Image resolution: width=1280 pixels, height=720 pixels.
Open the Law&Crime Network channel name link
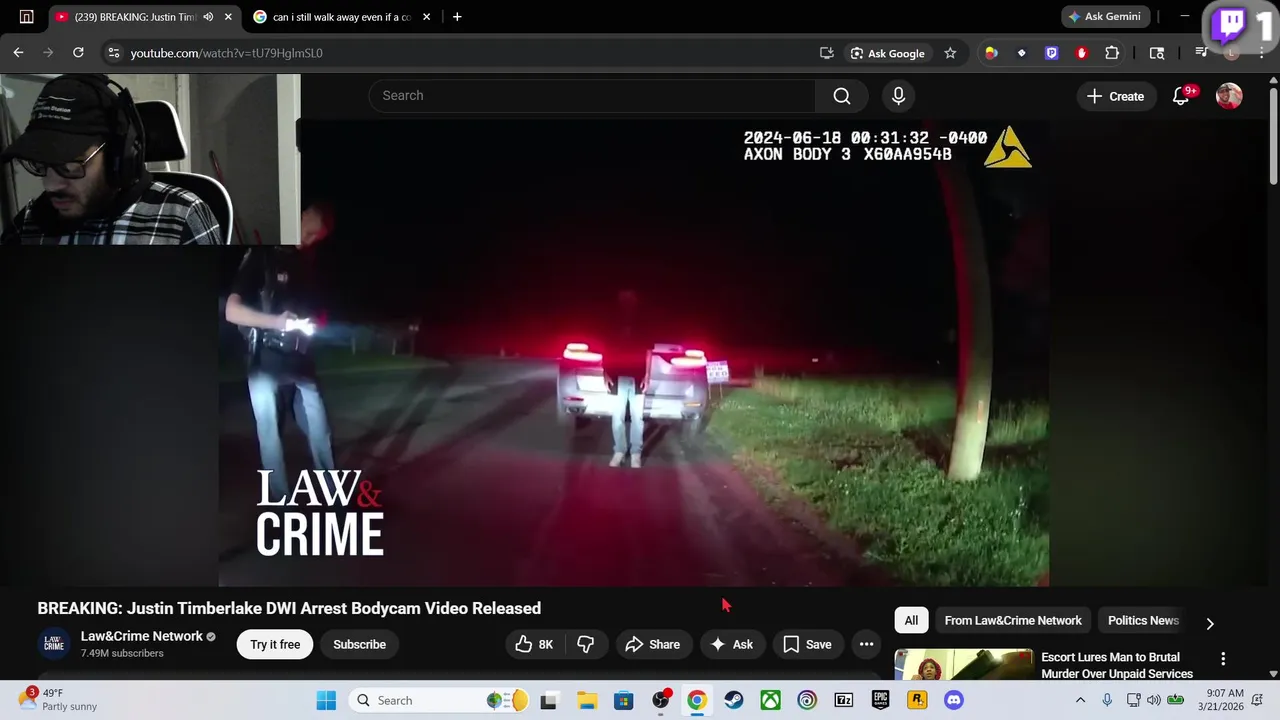pyautogui.click(x=142, y=637)
